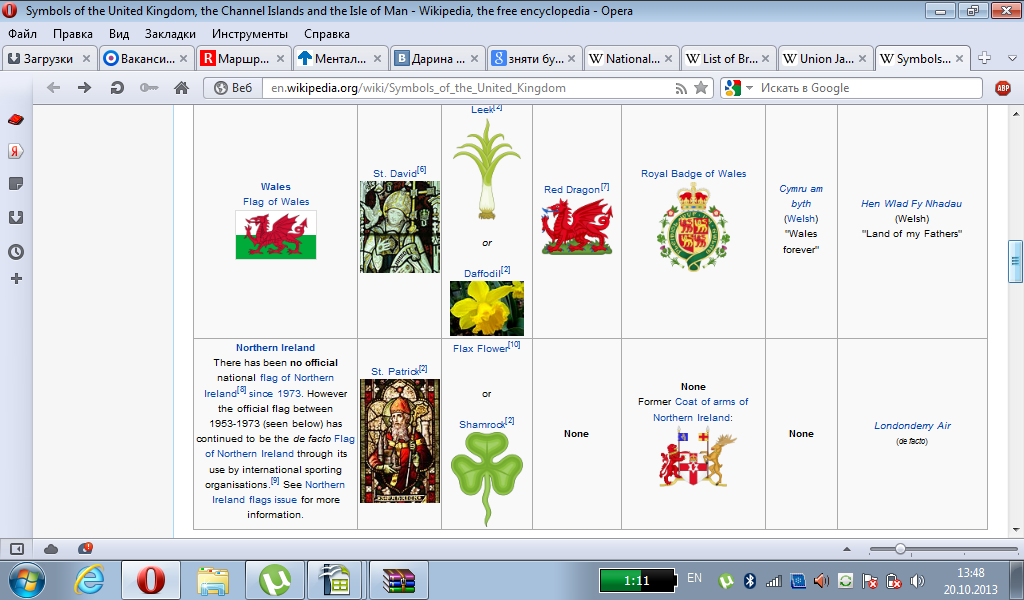Open the Инструменты menu
Image resolution: width=1024 pixels, height=600 pixels.
click(249, 34)
